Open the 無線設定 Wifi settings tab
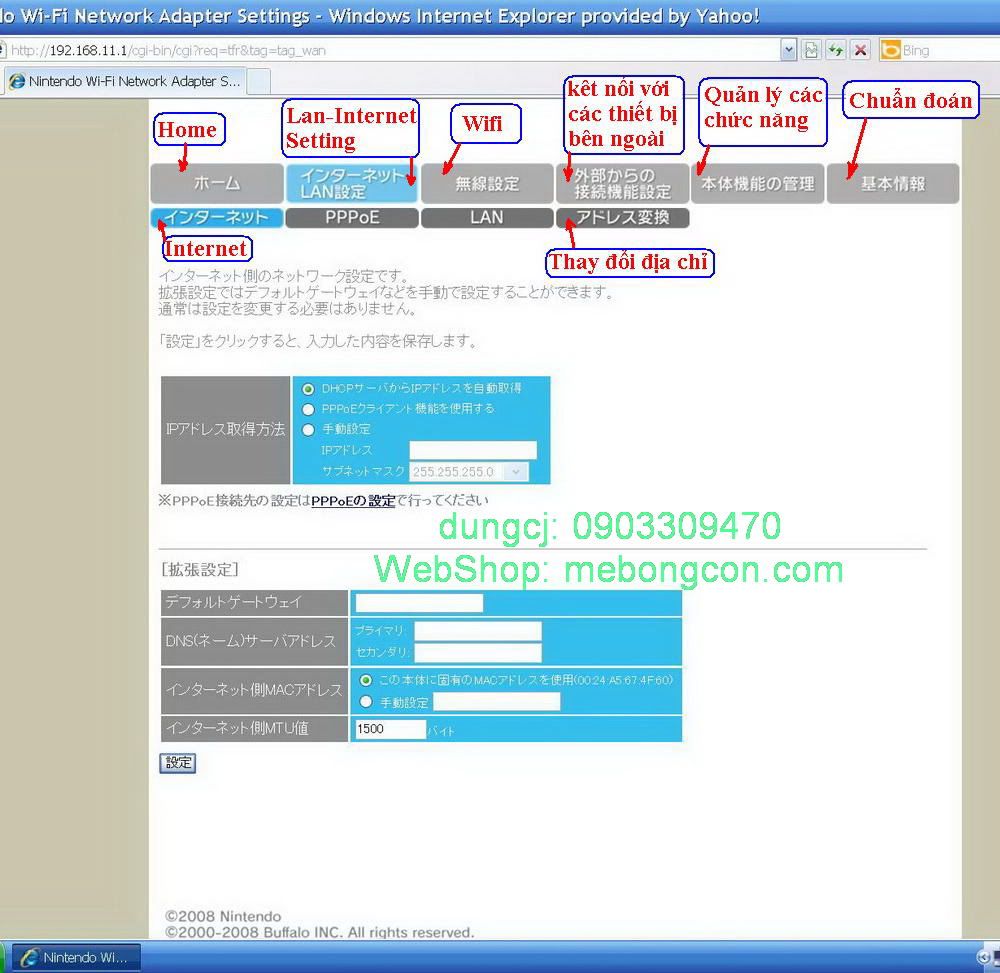The image size is (1000, 973). (x=487, y=183)
